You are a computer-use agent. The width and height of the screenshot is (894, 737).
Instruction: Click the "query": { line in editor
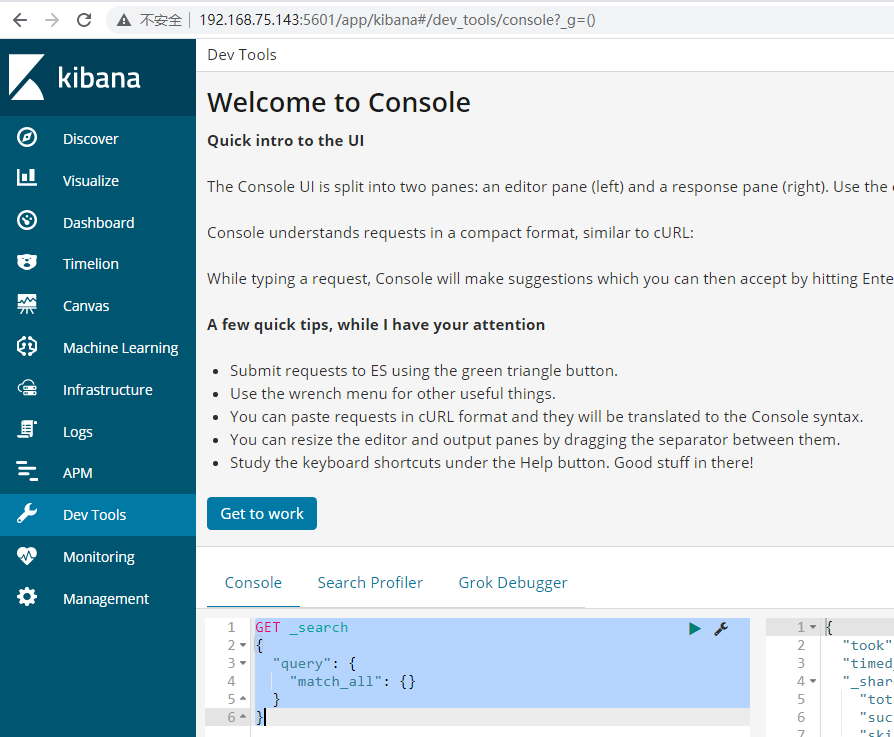pos(314,663)
